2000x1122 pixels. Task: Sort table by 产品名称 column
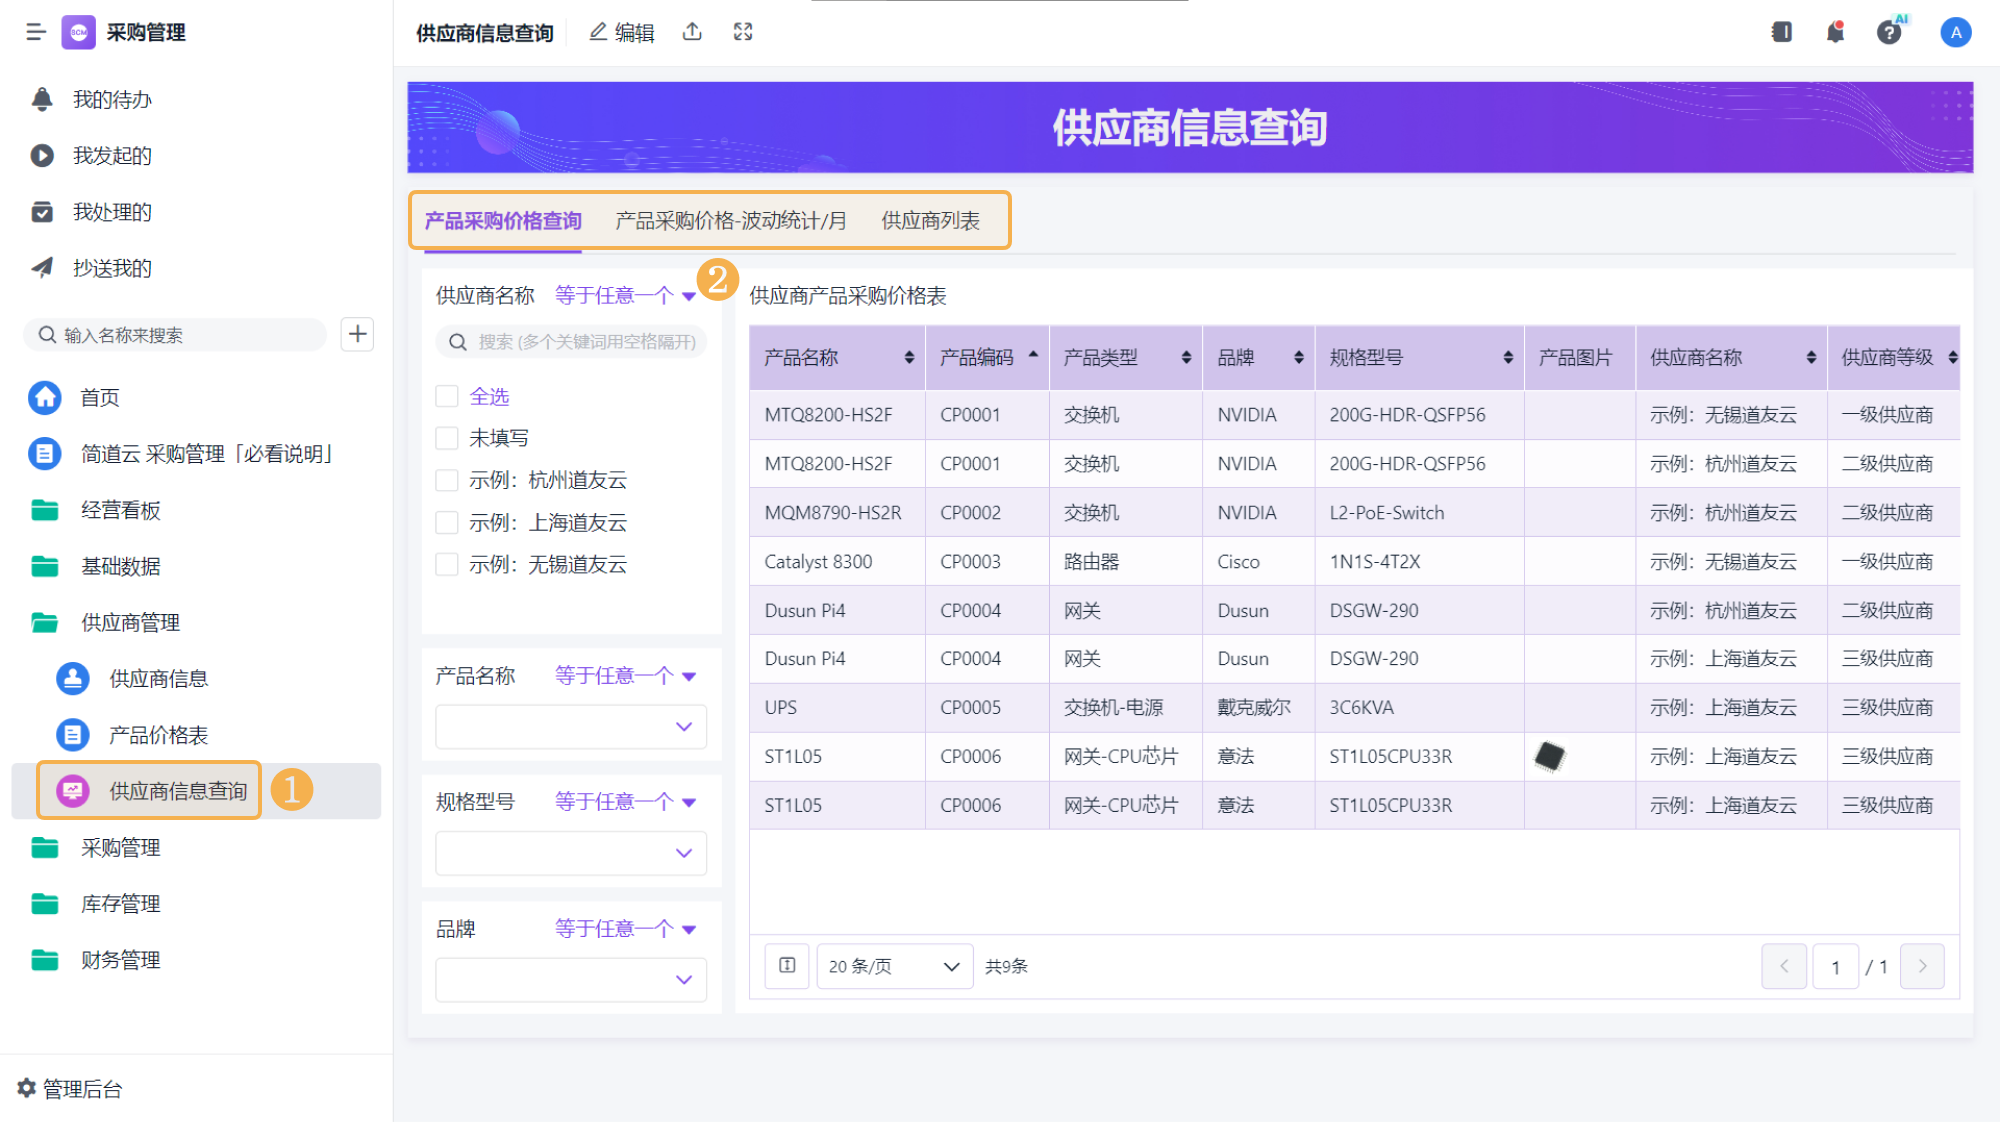tap(908, 357)
